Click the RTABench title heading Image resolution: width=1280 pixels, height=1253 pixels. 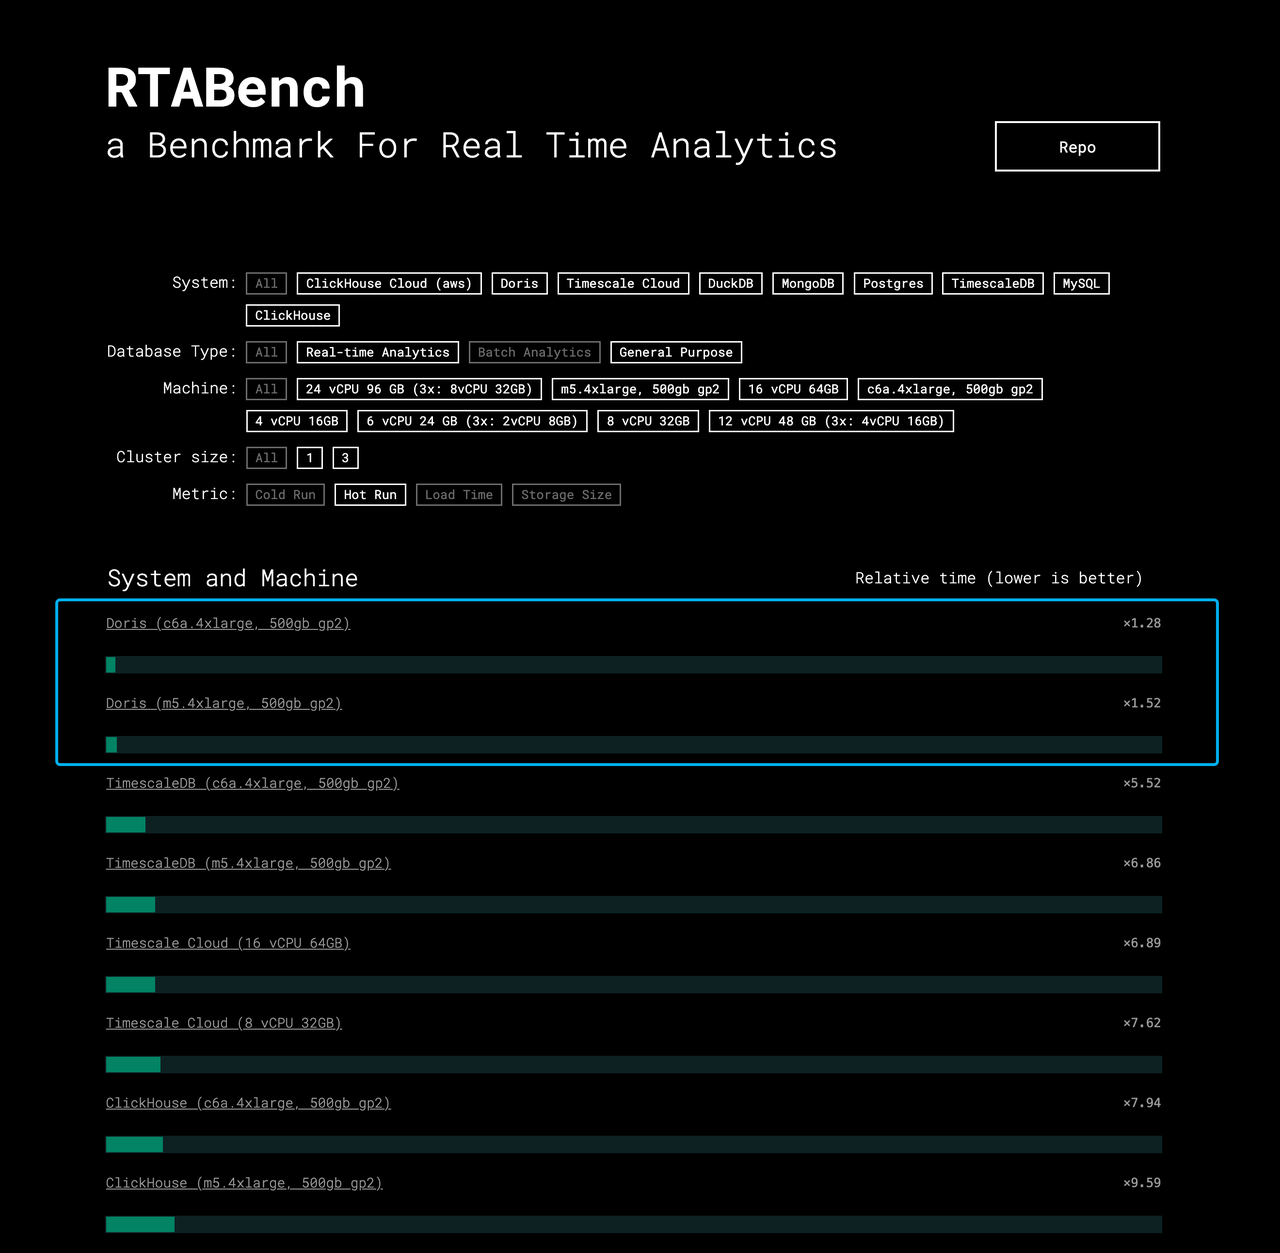236,88
